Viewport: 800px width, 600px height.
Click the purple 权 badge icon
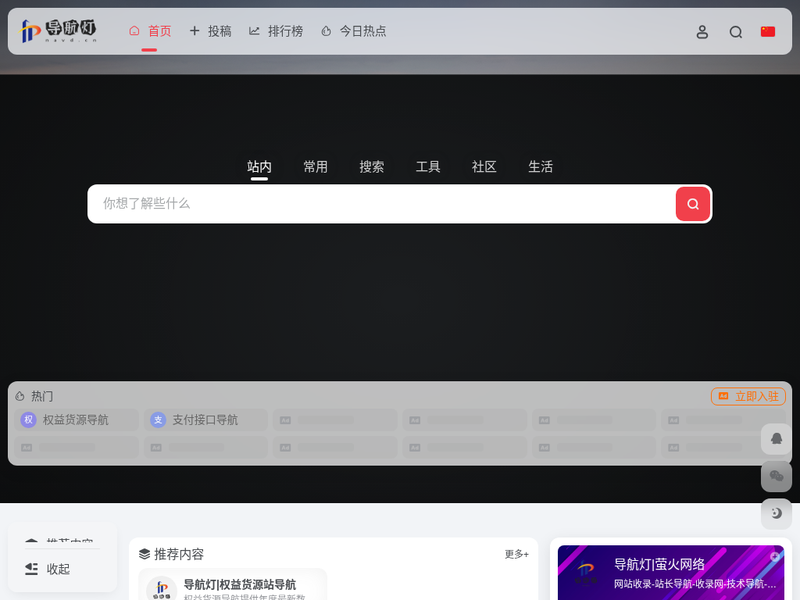tap(29, 420)
